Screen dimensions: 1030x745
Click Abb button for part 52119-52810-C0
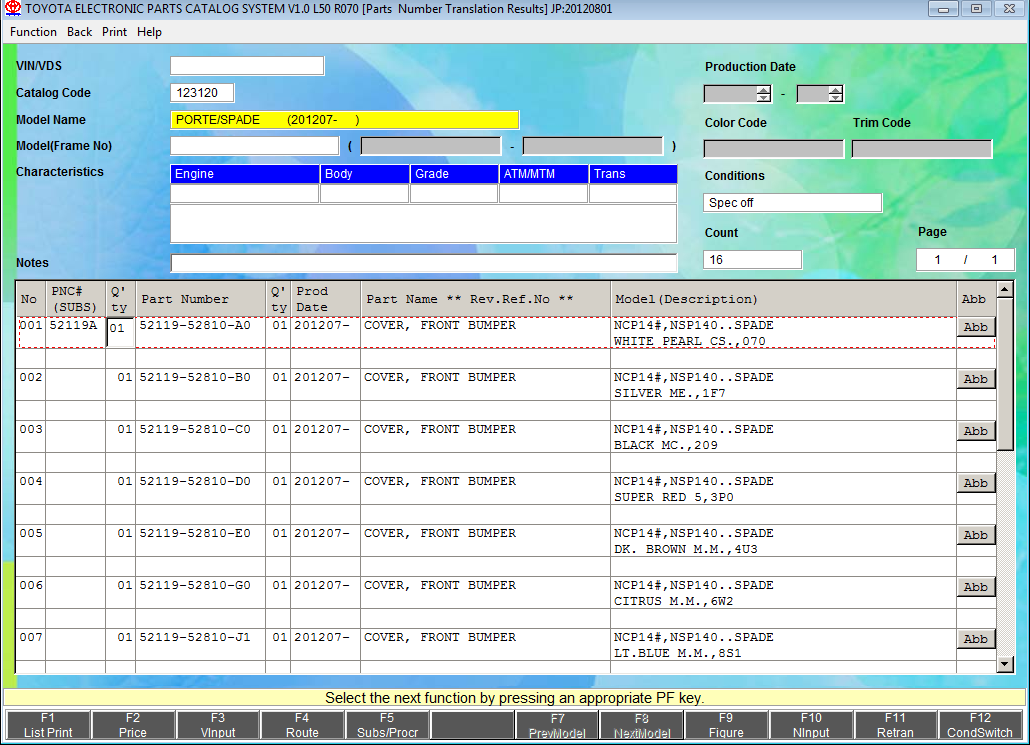[x=975, y=431]
